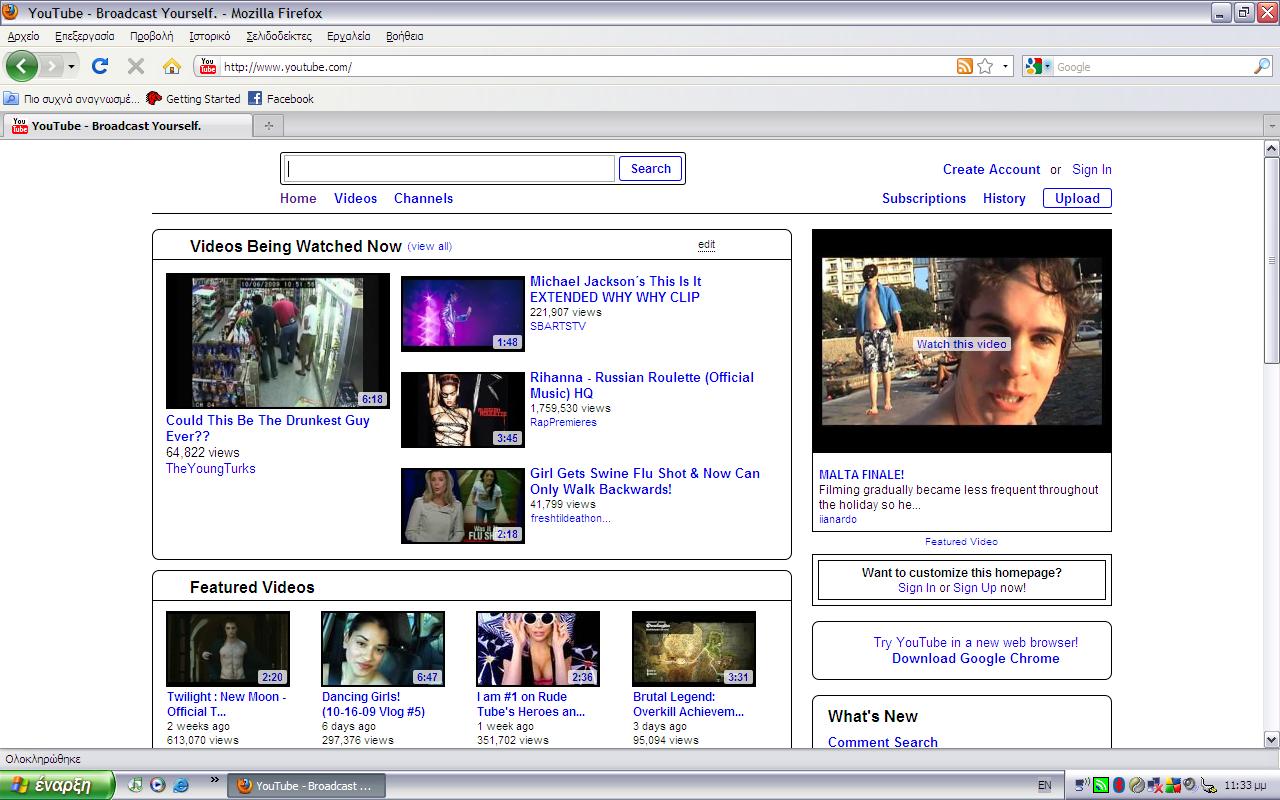
Task: Click the top Sign In link
Action: point(1092,170)
